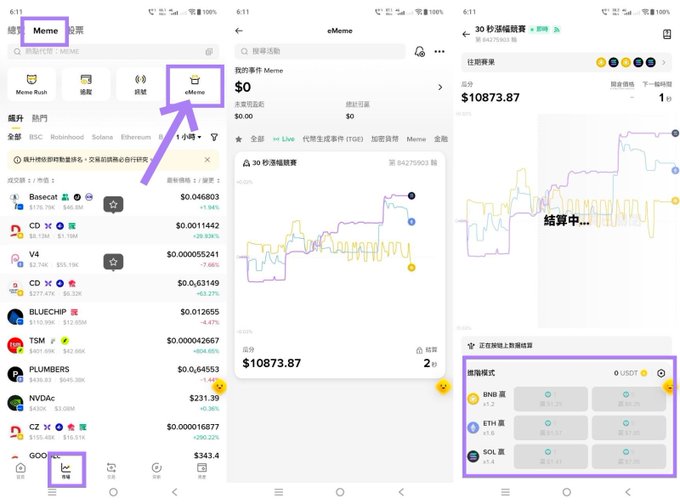
Task: Open the TSM token row
Action: (x=113, y=346)
